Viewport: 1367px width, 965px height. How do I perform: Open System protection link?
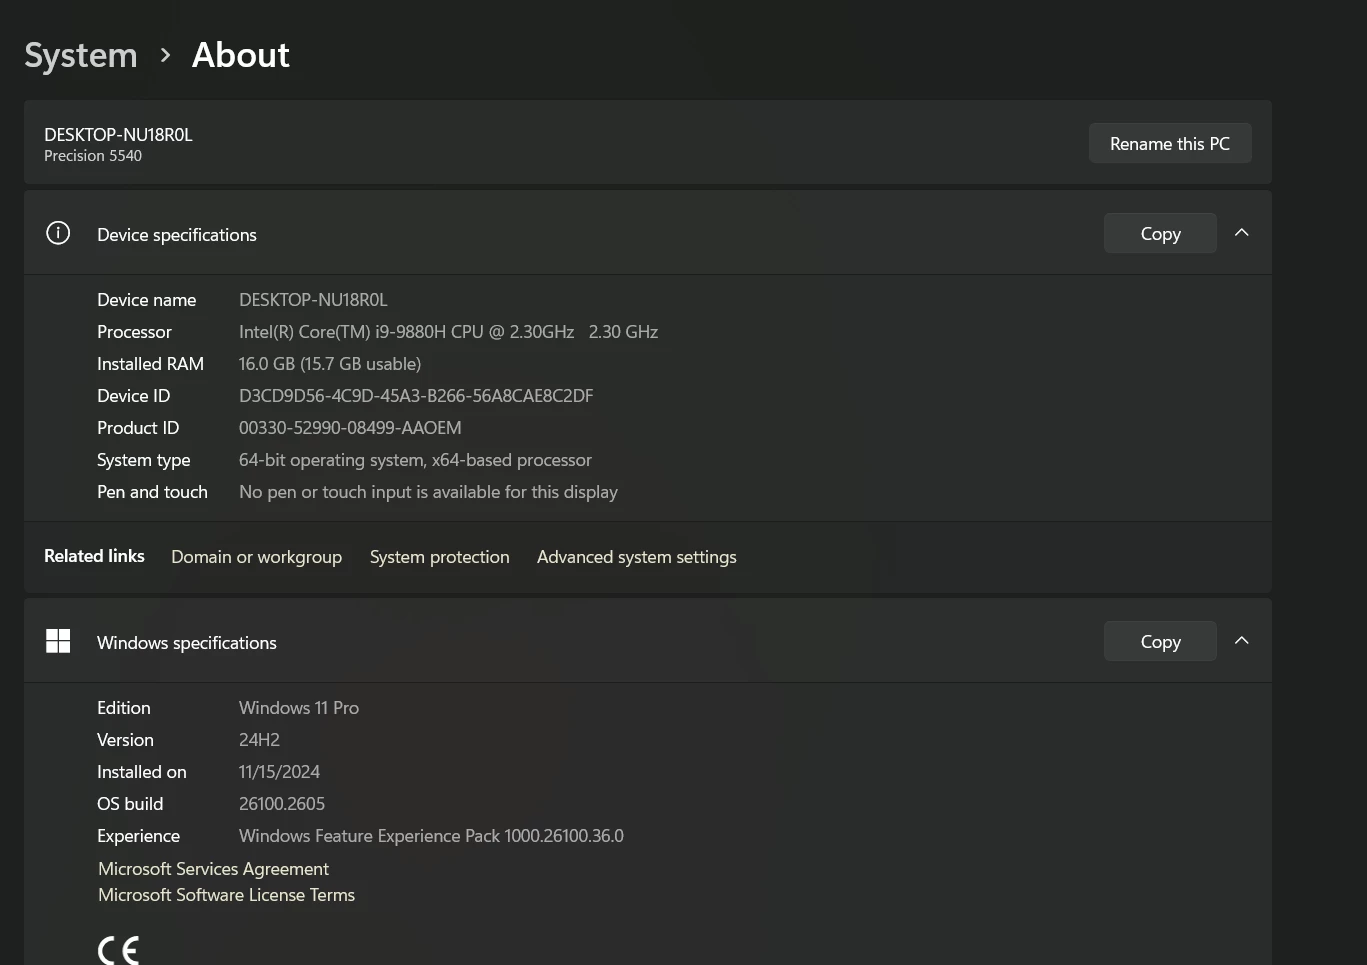440,557
